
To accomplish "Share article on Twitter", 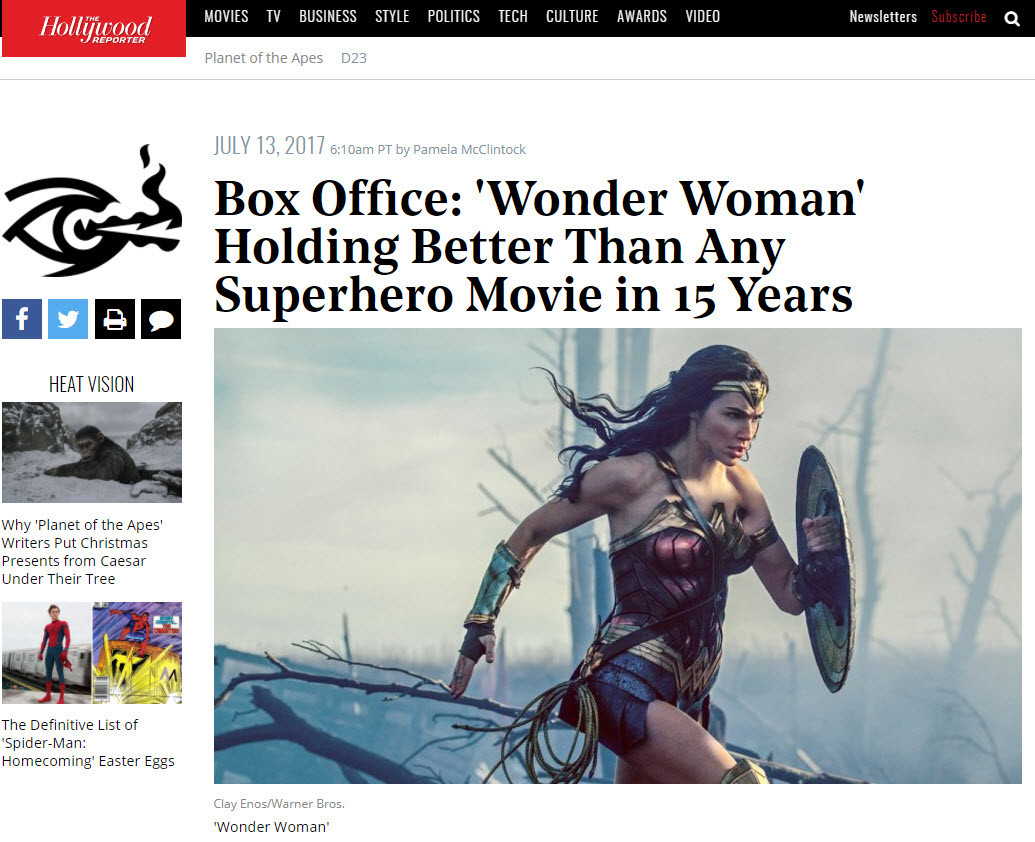I will pos(68,319).
